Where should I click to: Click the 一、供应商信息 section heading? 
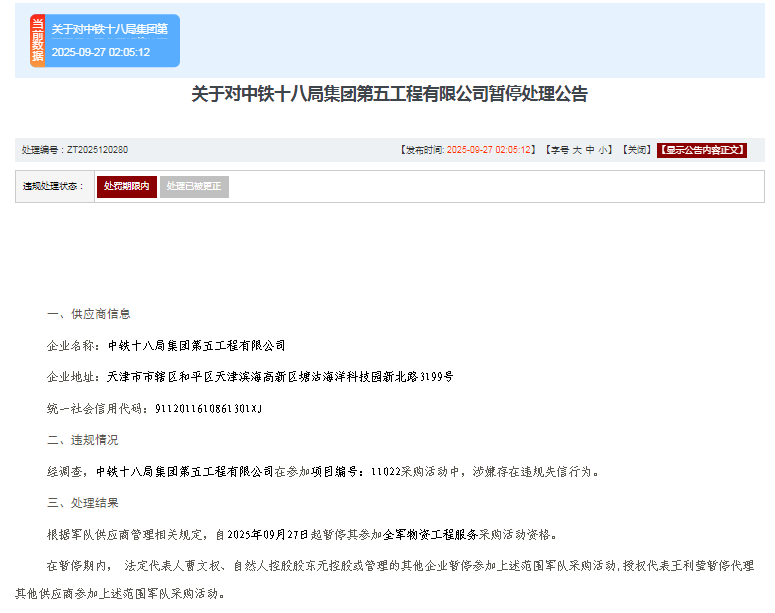point(88,314)
